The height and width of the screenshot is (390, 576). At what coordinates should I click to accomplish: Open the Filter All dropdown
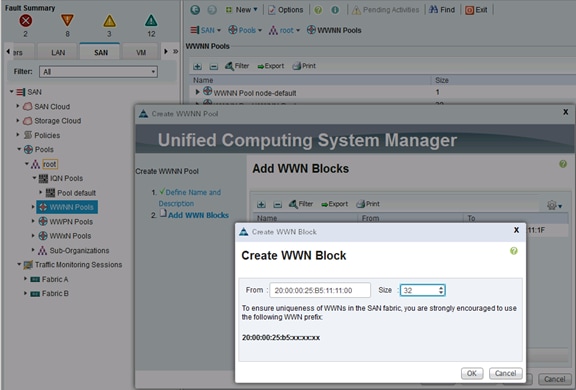(x=98, y=72)
